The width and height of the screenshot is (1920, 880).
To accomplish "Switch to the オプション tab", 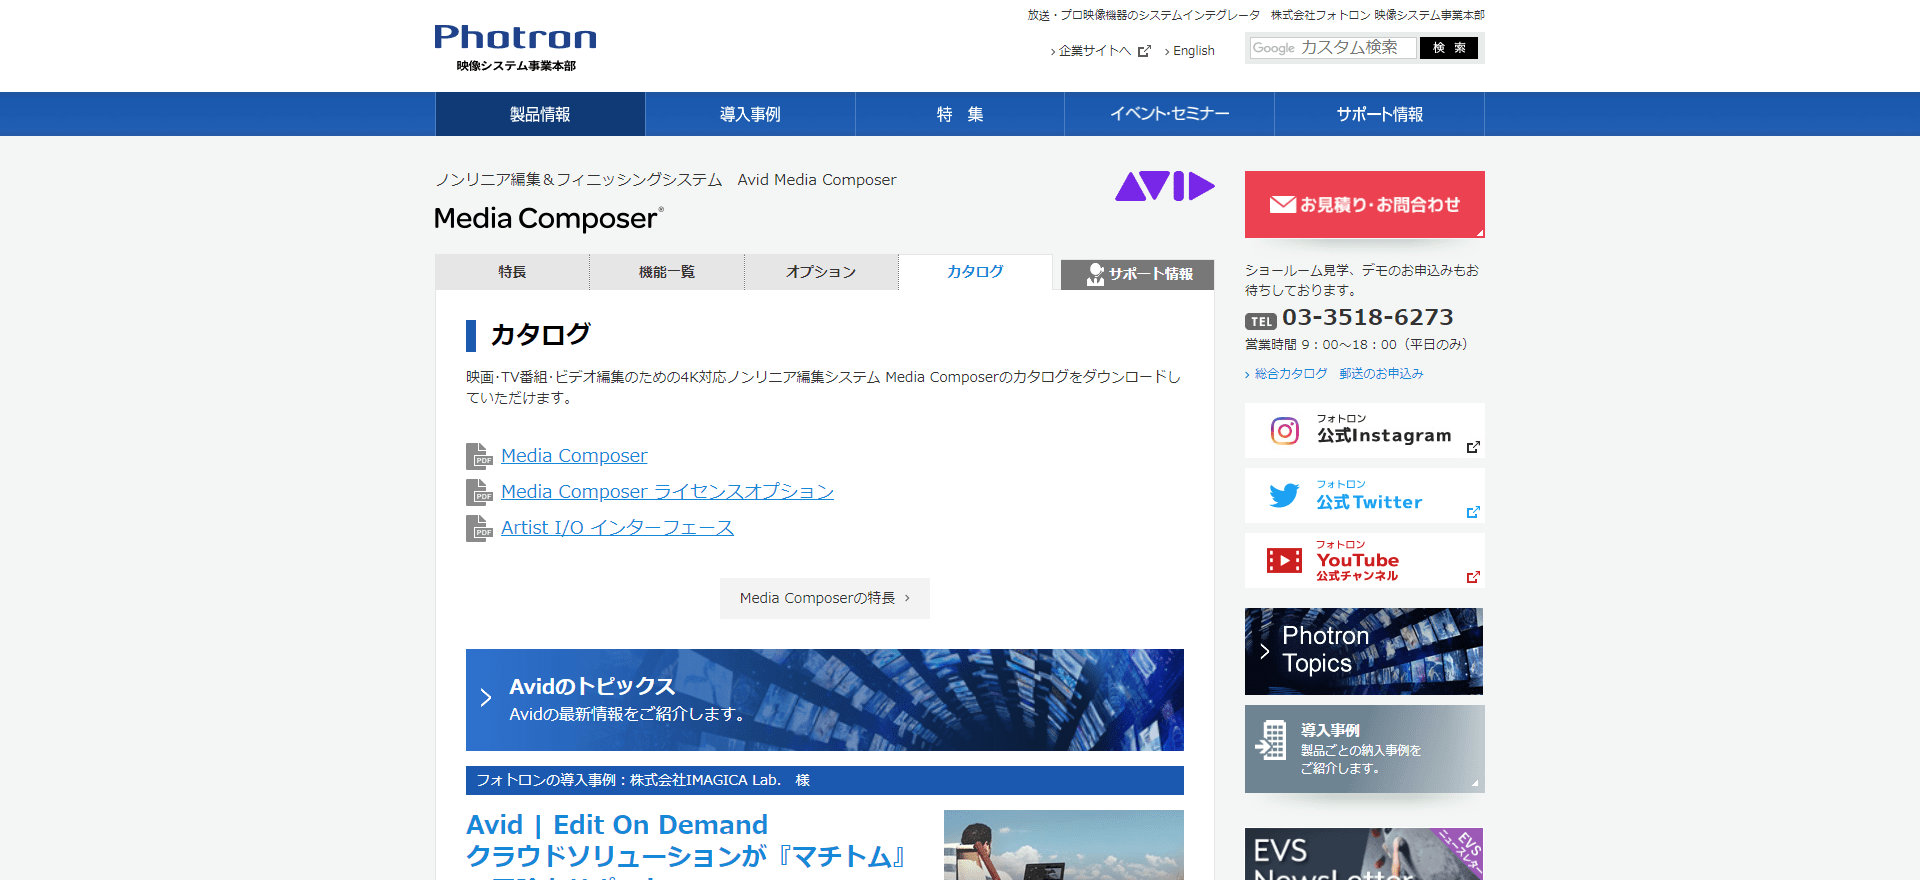I will pos(821,272).
